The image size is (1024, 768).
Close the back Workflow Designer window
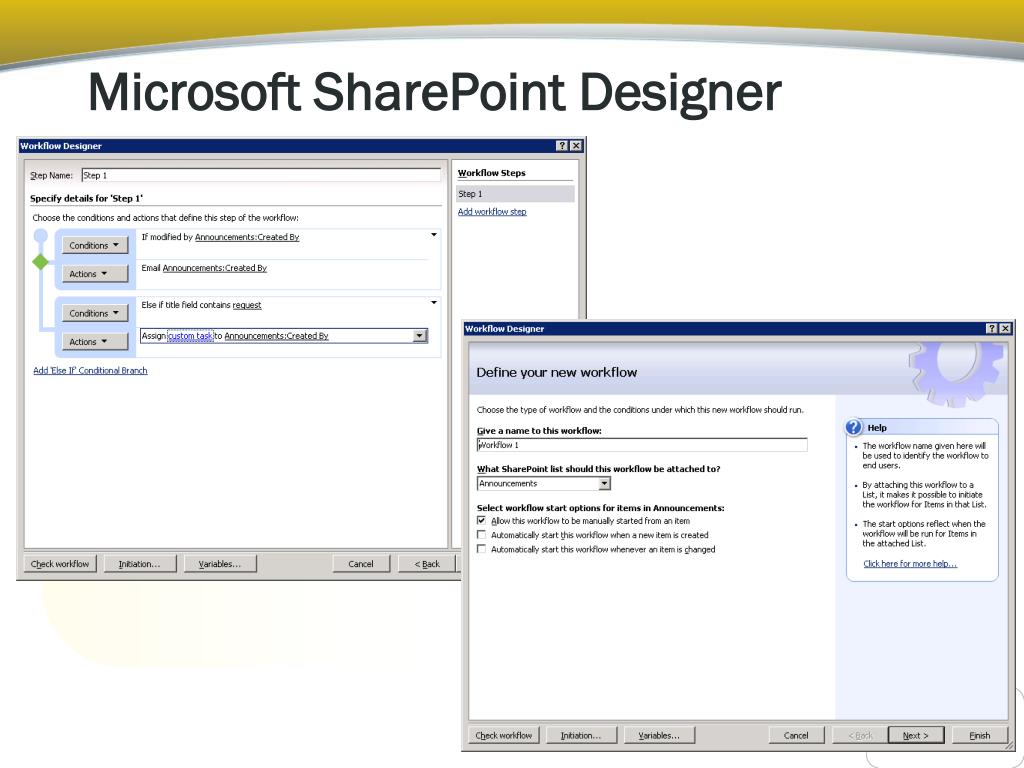[x=575, y=146]
